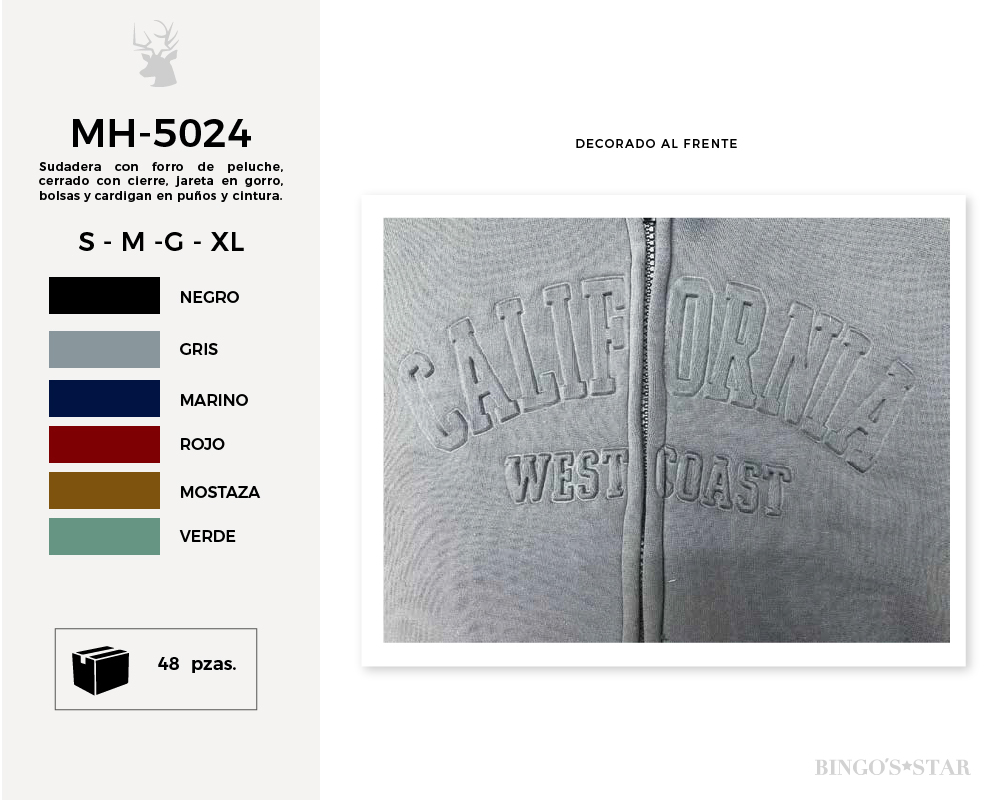Click the BINGO'S STAR brand watermark
The height and width of the screenshot is (800, 1000).
pyautogui.click(x=892, y=767)
